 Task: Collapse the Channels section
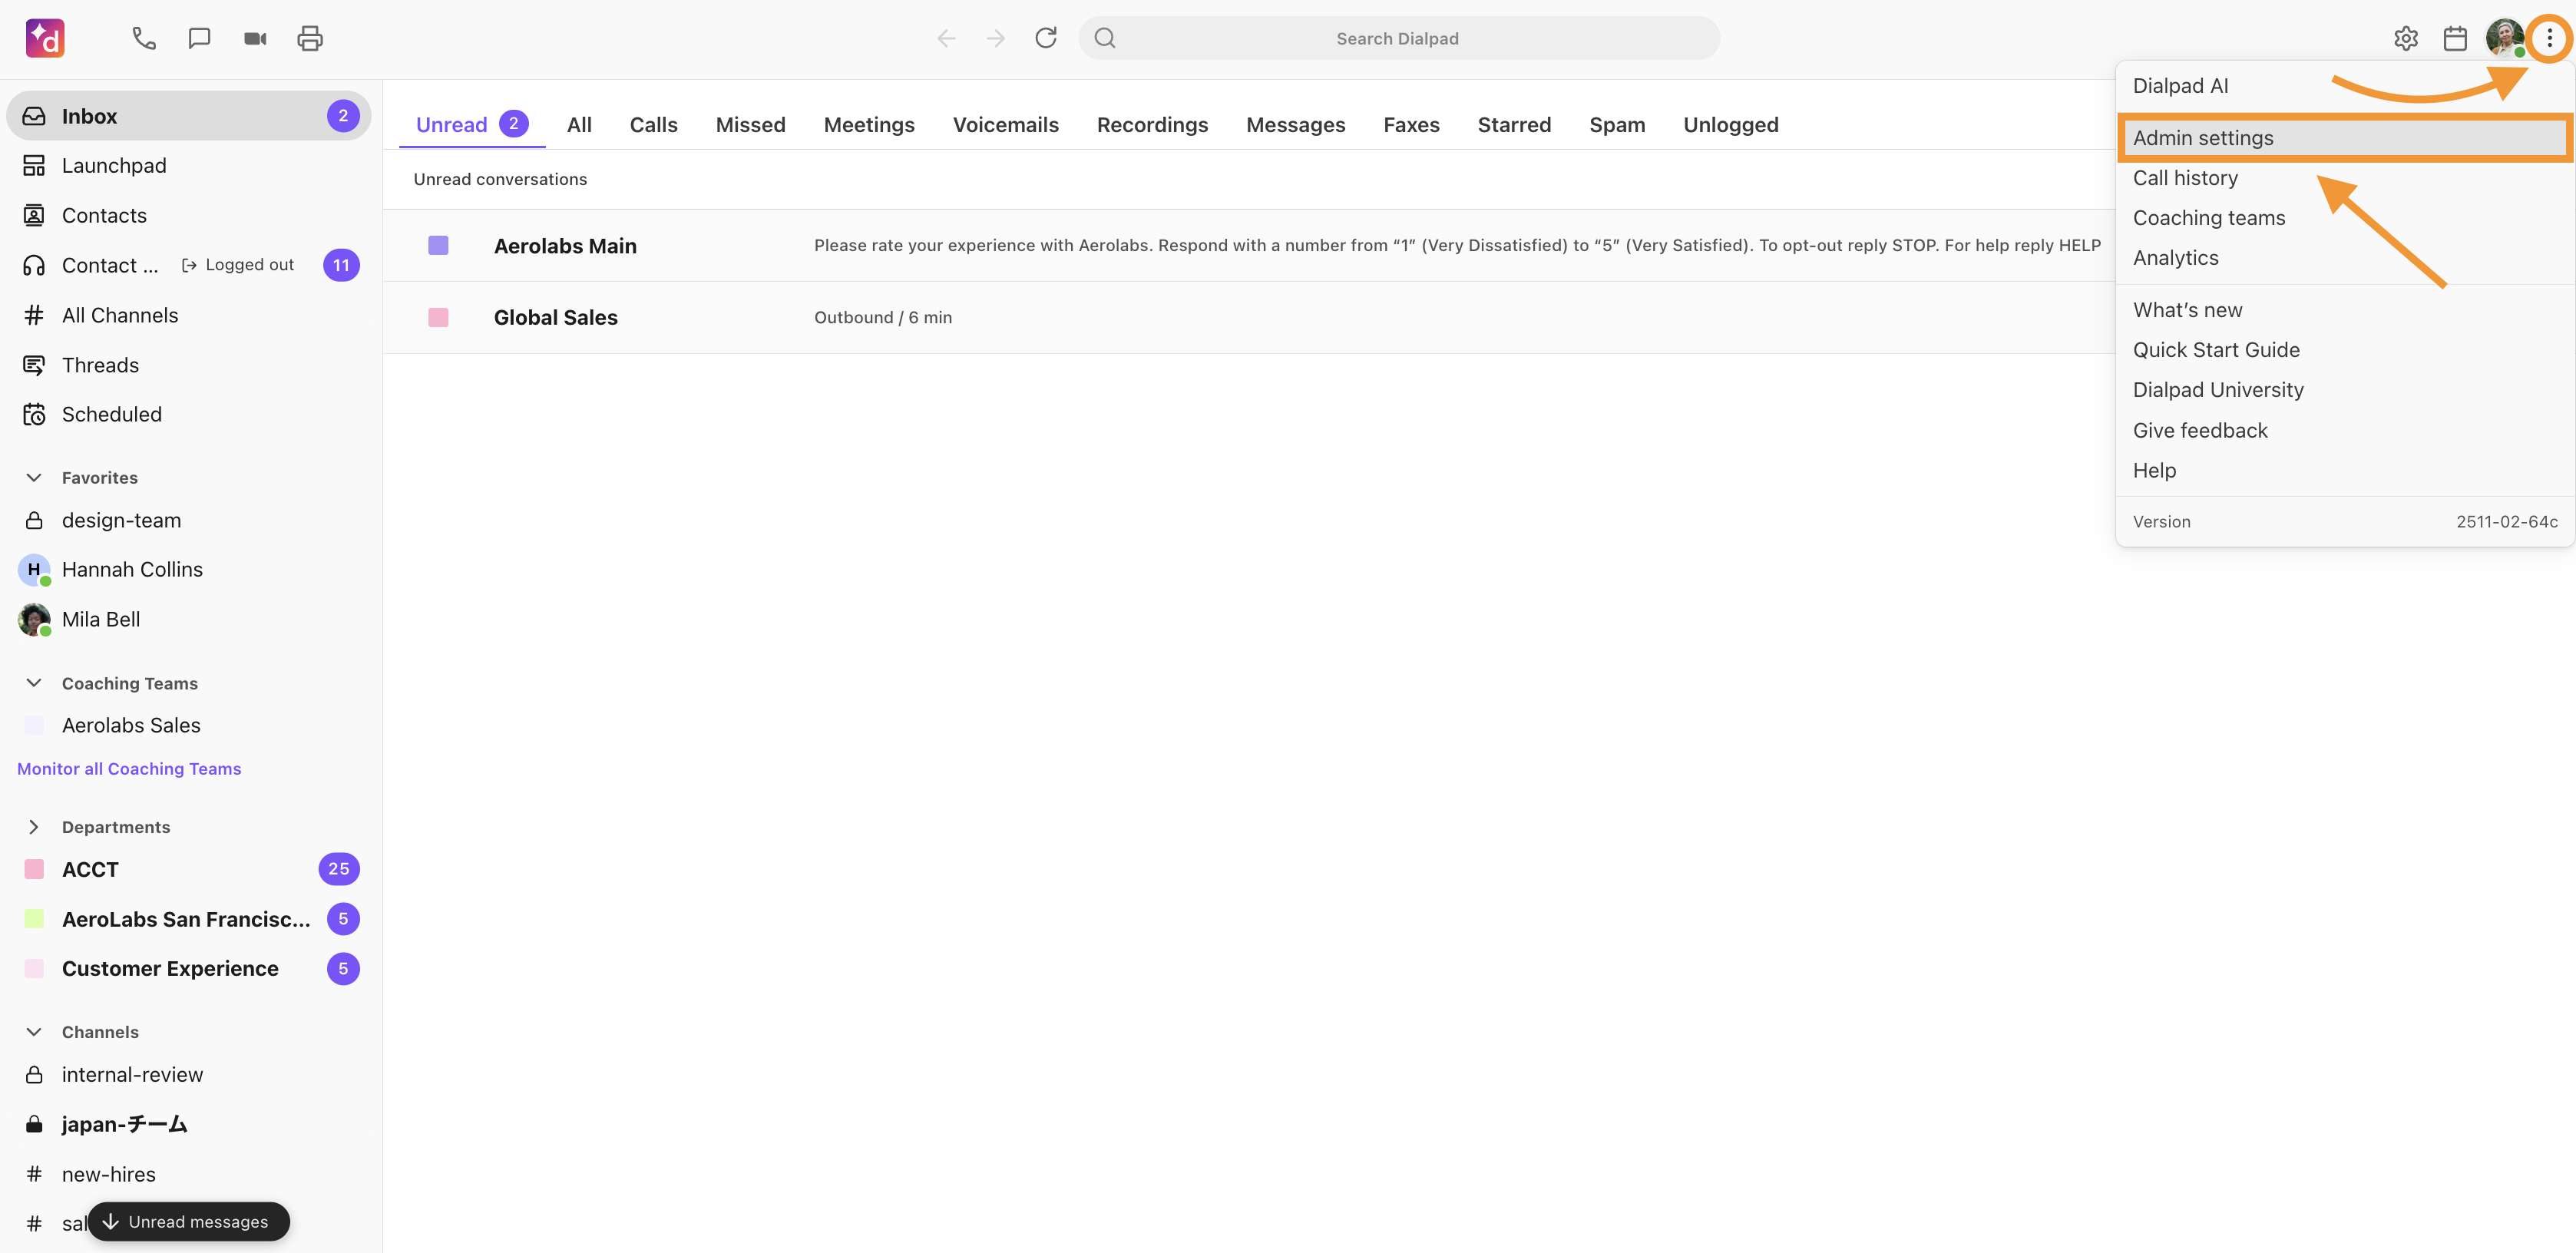click(x=34, y=1032)
